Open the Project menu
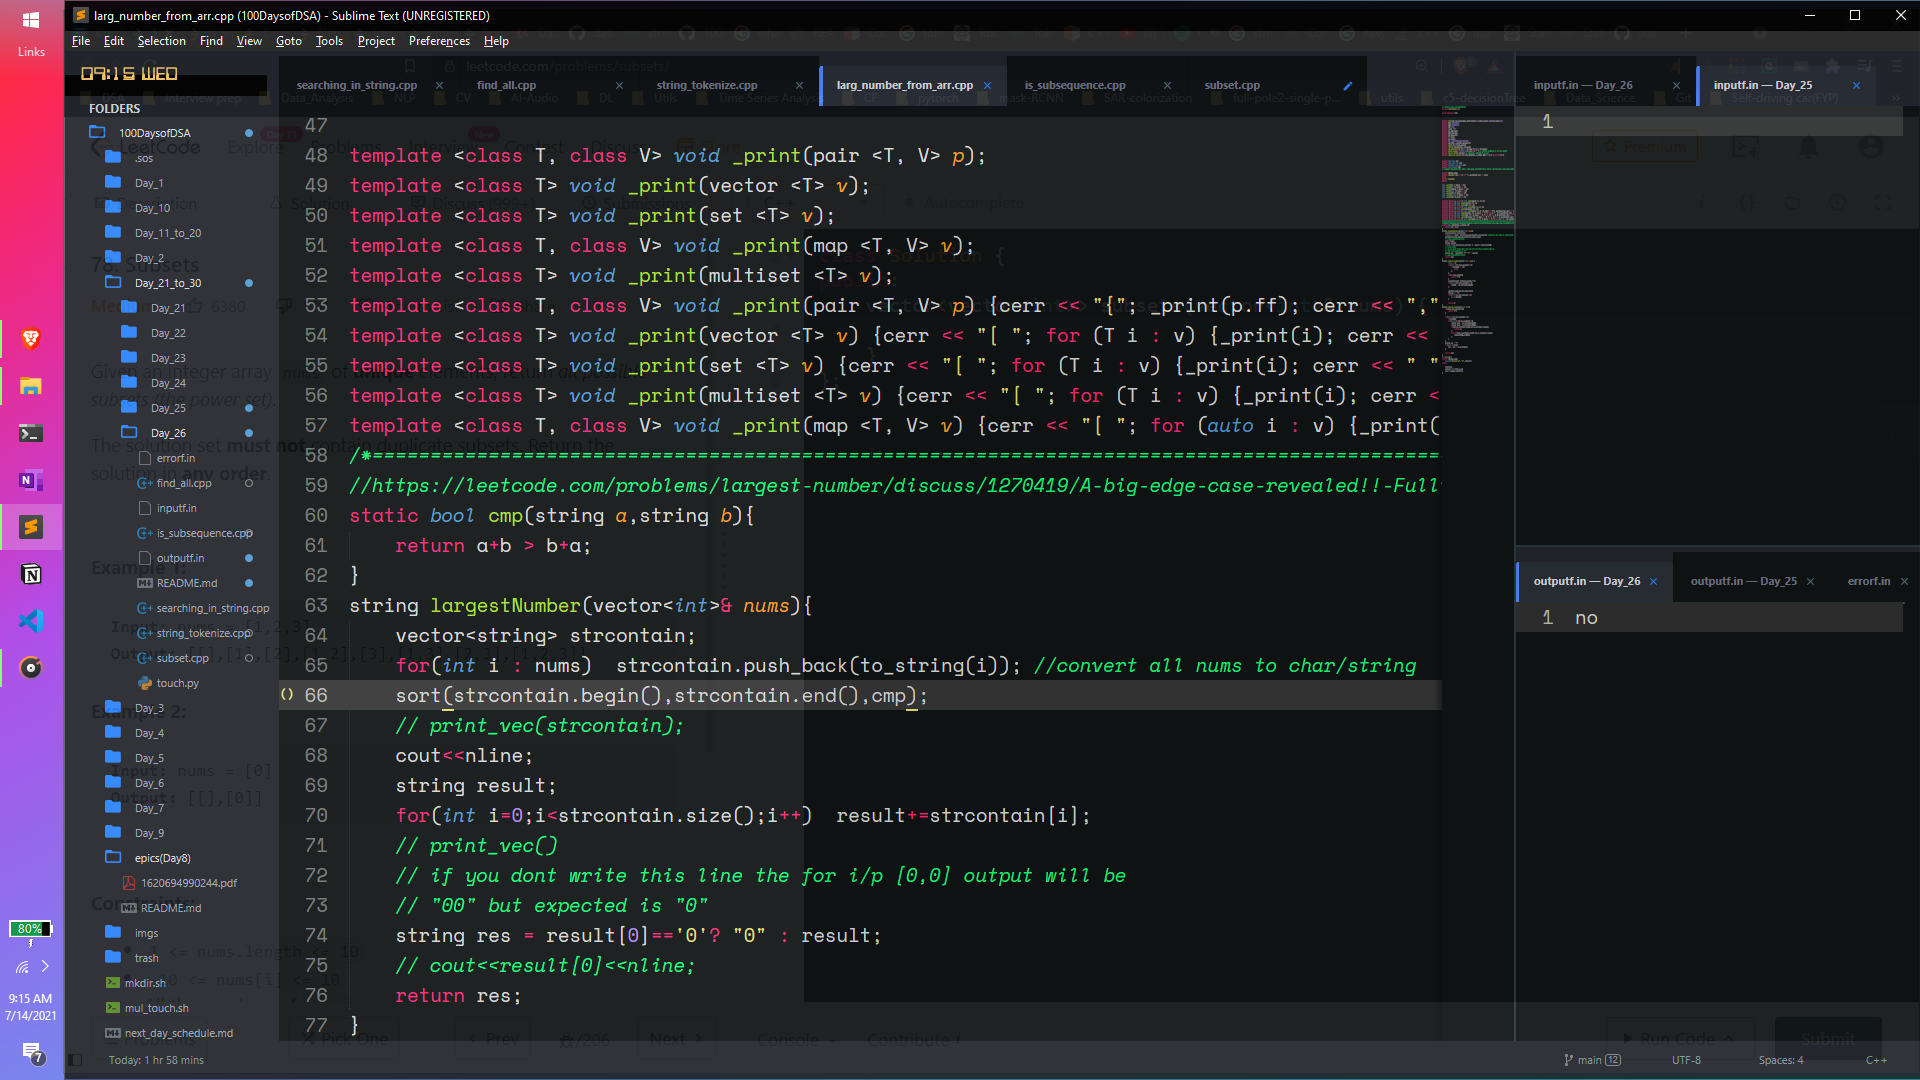 [x=376, y=41]
